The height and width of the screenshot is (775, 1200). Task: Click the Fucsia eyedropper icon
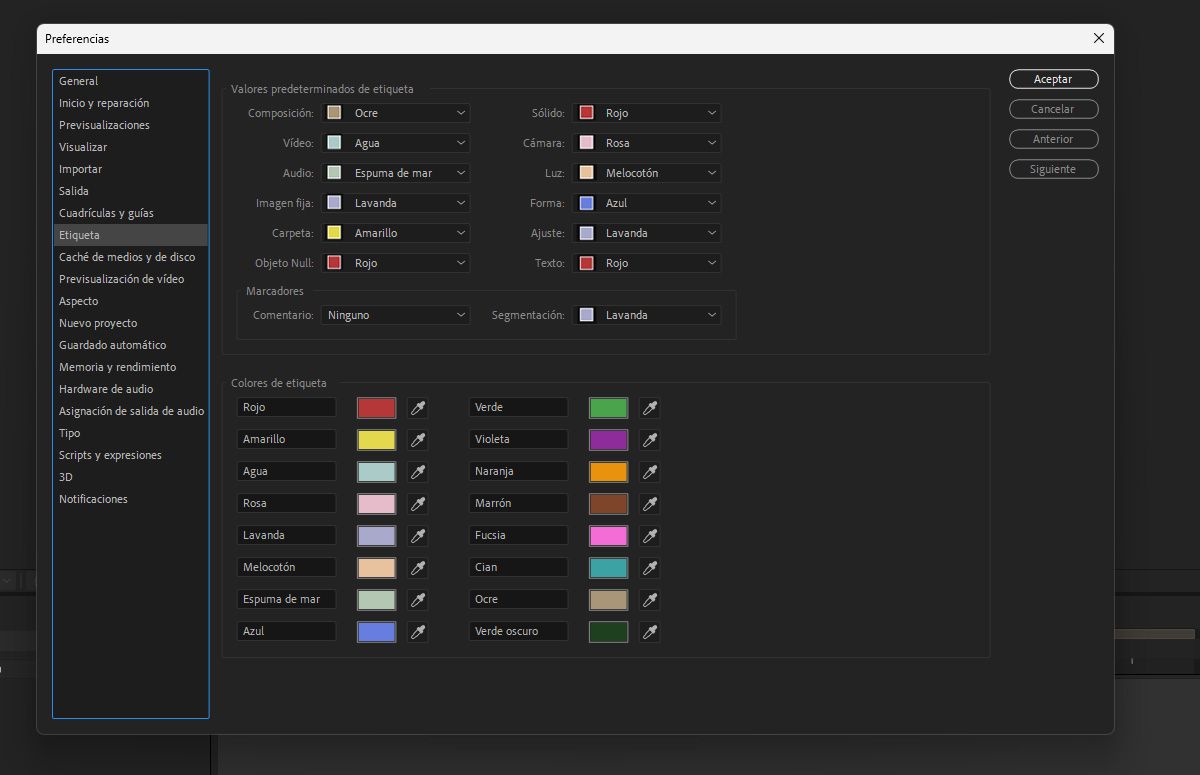click(650, 536)
